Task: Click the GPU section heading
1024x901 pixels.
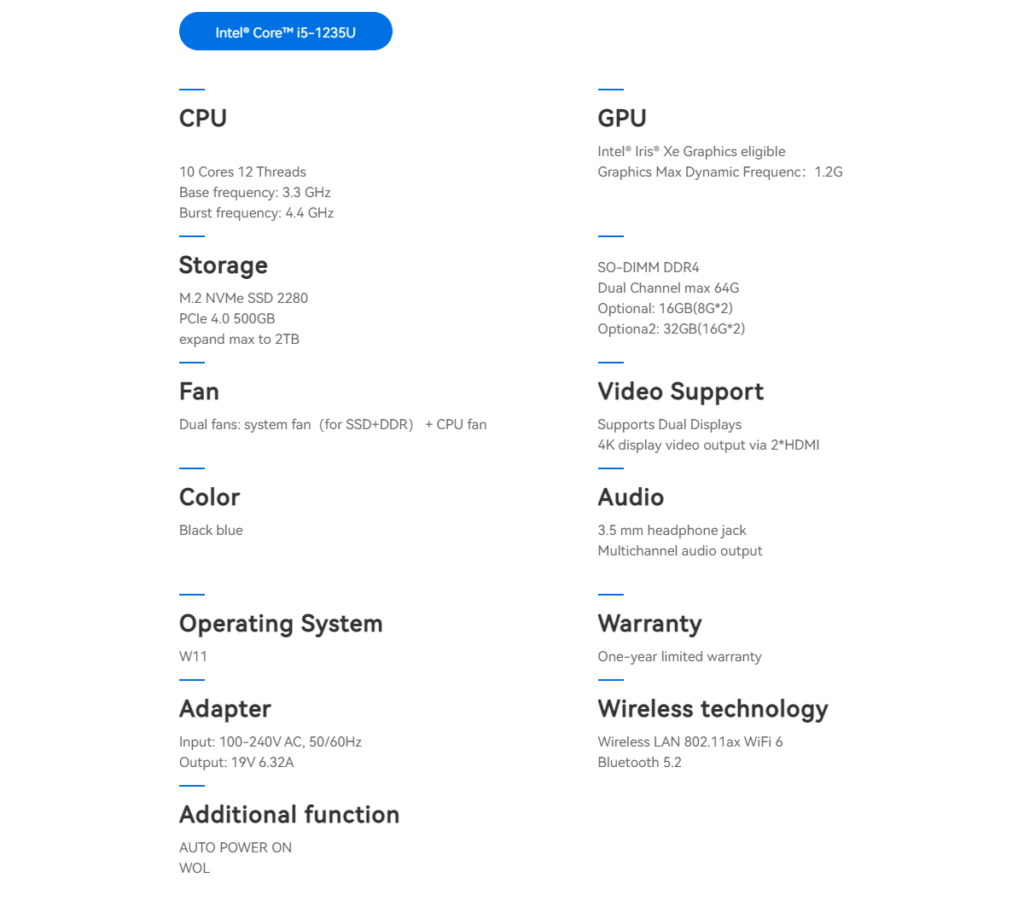Action: point(622,118)
